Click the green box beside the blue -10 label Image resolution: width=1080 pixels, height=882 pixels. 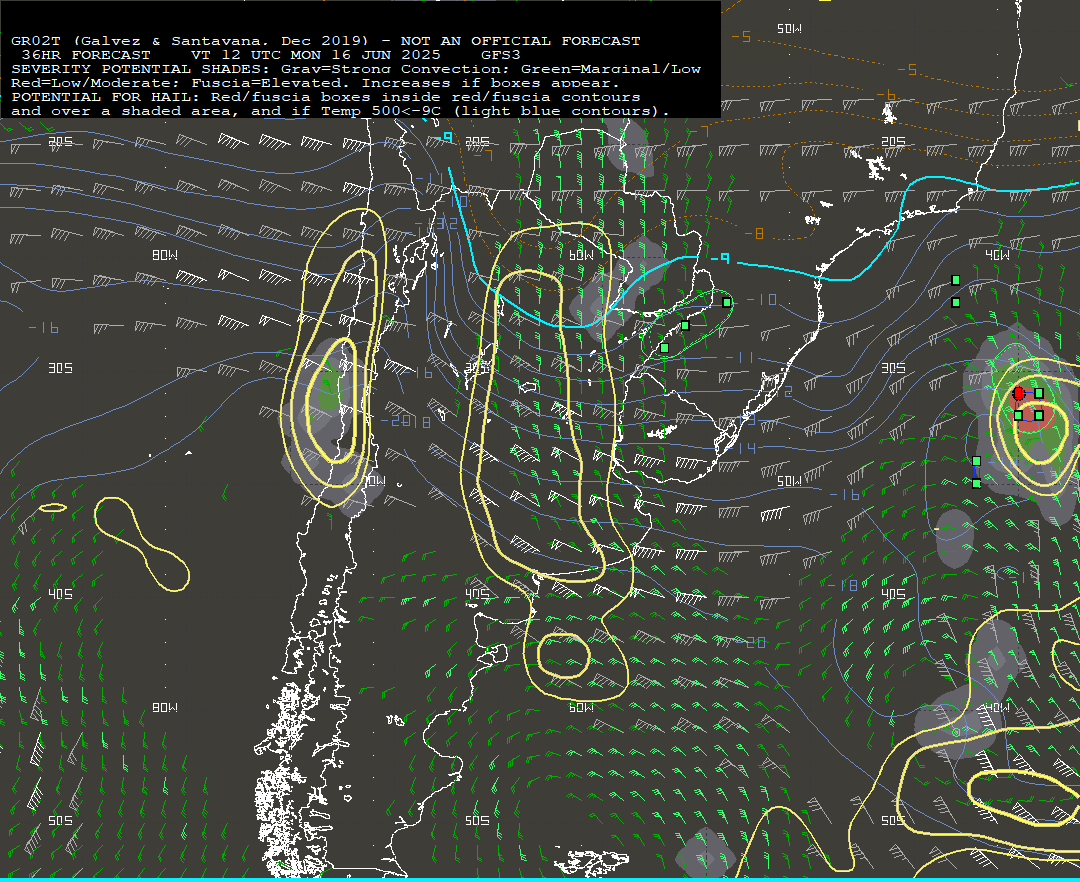(x=727, y=302)
